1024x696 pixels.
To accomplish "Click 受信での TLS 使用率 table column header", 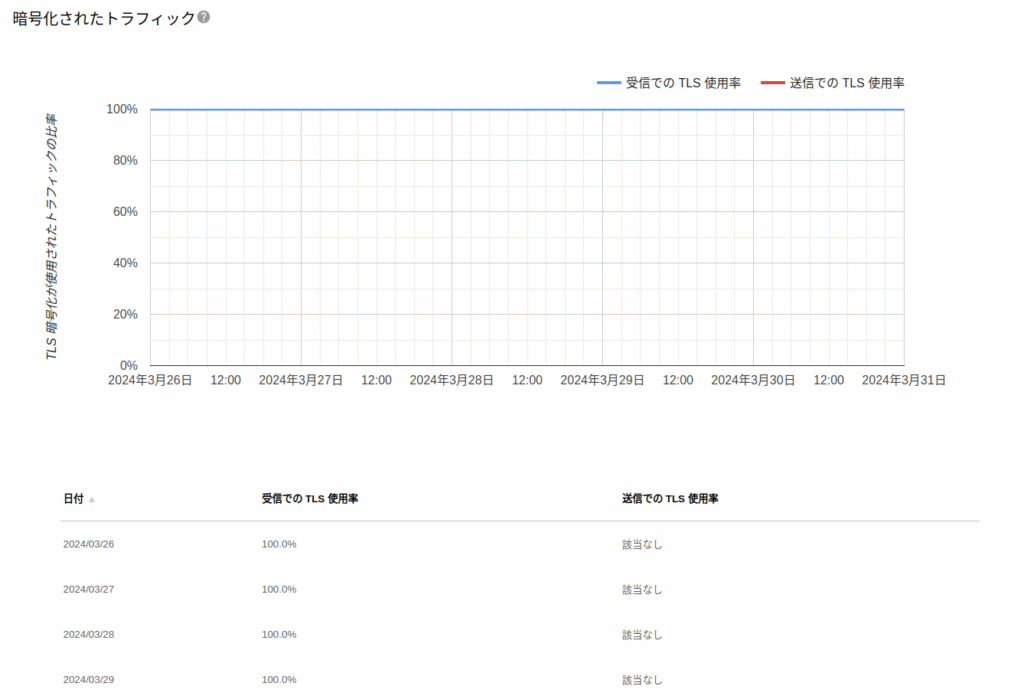I will [x=310, y=498].
